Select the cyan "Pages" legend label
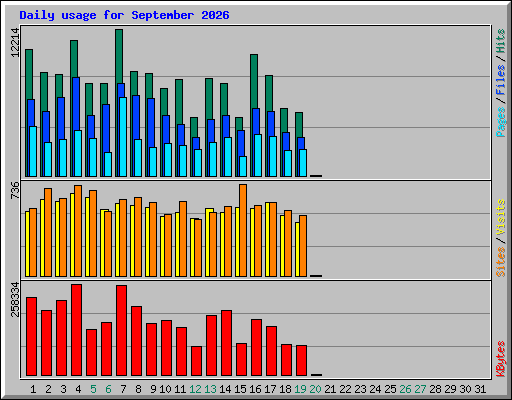This screenshot has width=512, height=400. pos(501,122)
